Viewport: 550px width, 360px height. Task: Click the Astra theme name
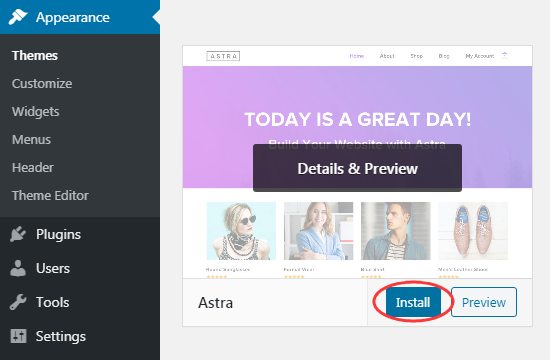pos(215,302)
